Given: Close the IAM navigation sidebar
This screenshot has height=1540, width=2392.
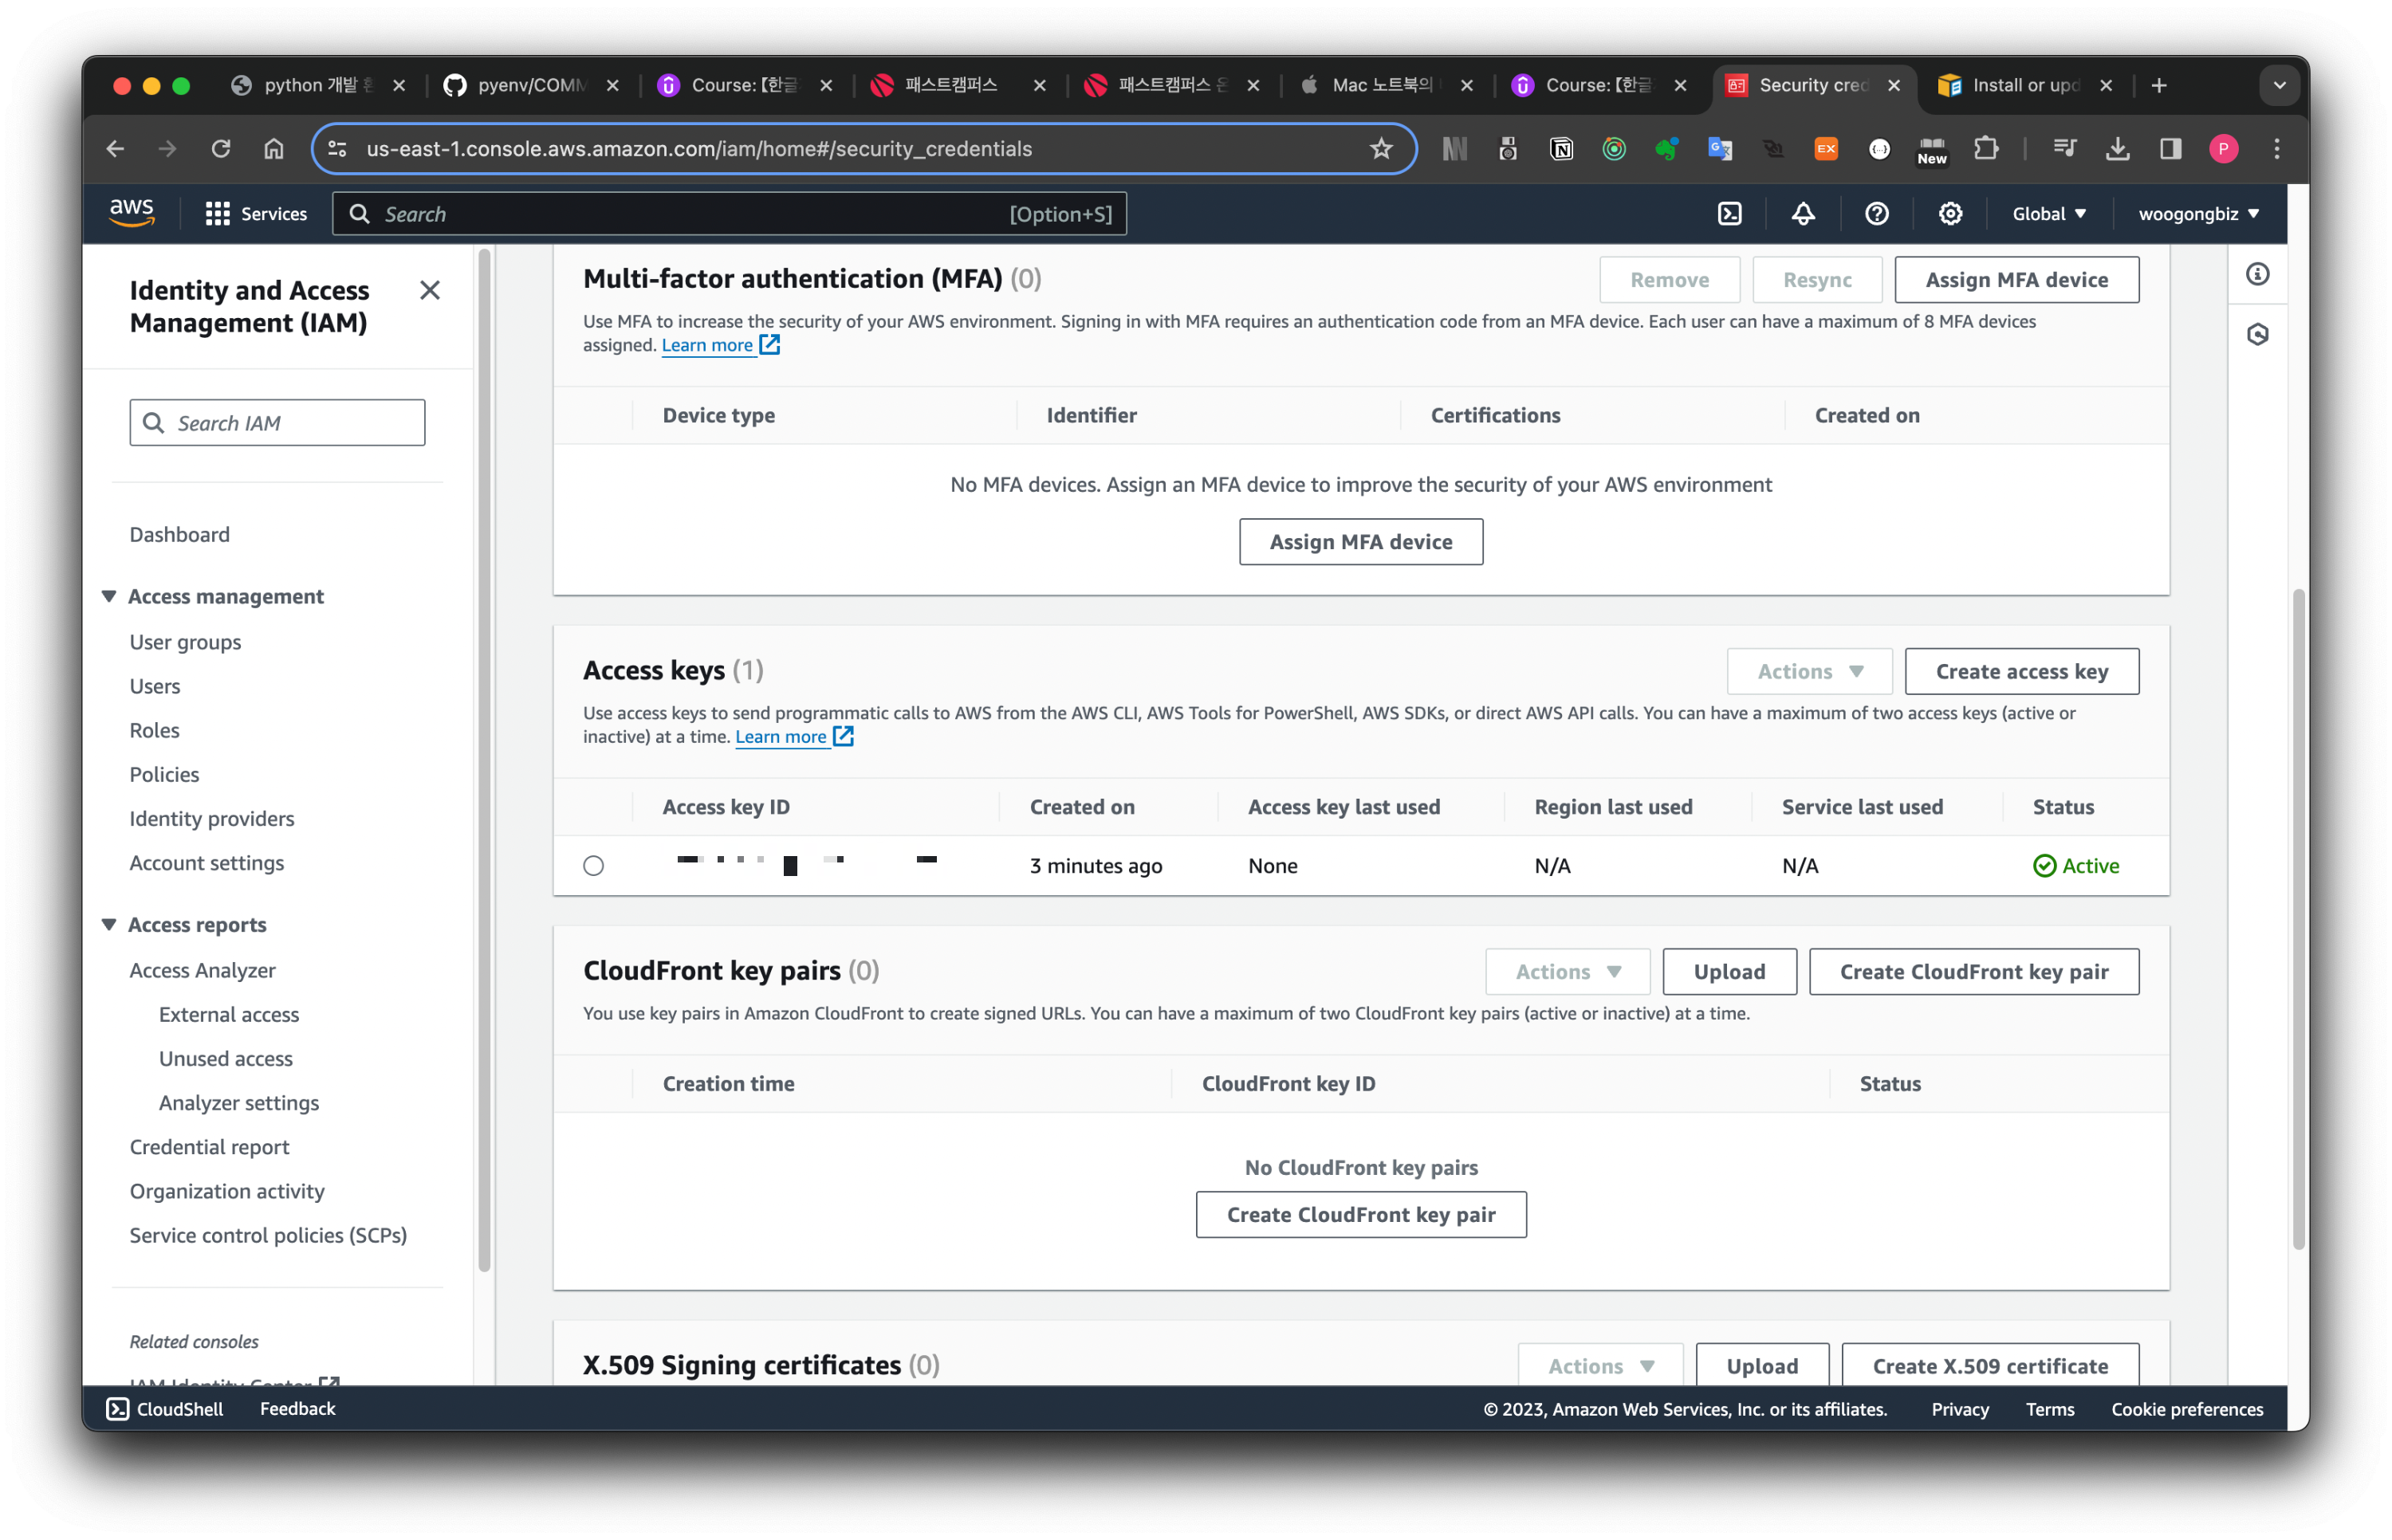Looking at the screenshot, I should [x=430, y=290].
